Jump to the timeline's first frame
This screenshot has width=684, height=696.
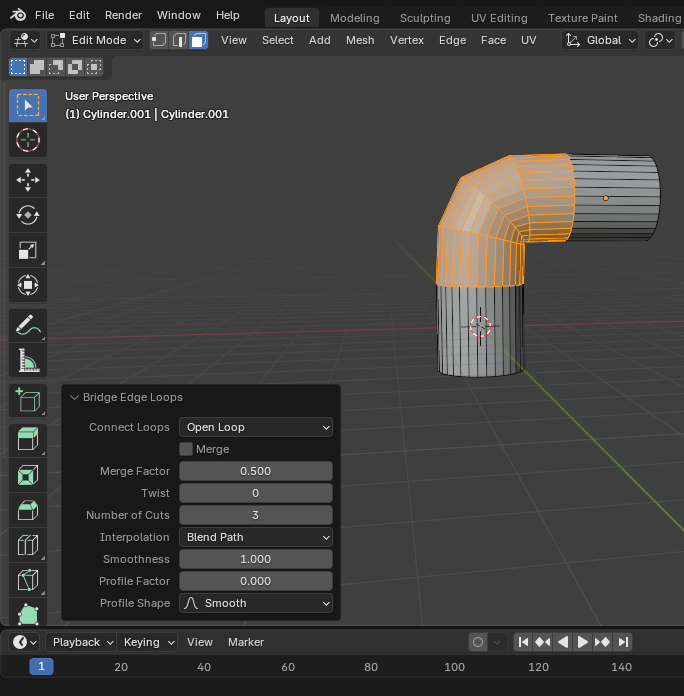tap(523, 642)
